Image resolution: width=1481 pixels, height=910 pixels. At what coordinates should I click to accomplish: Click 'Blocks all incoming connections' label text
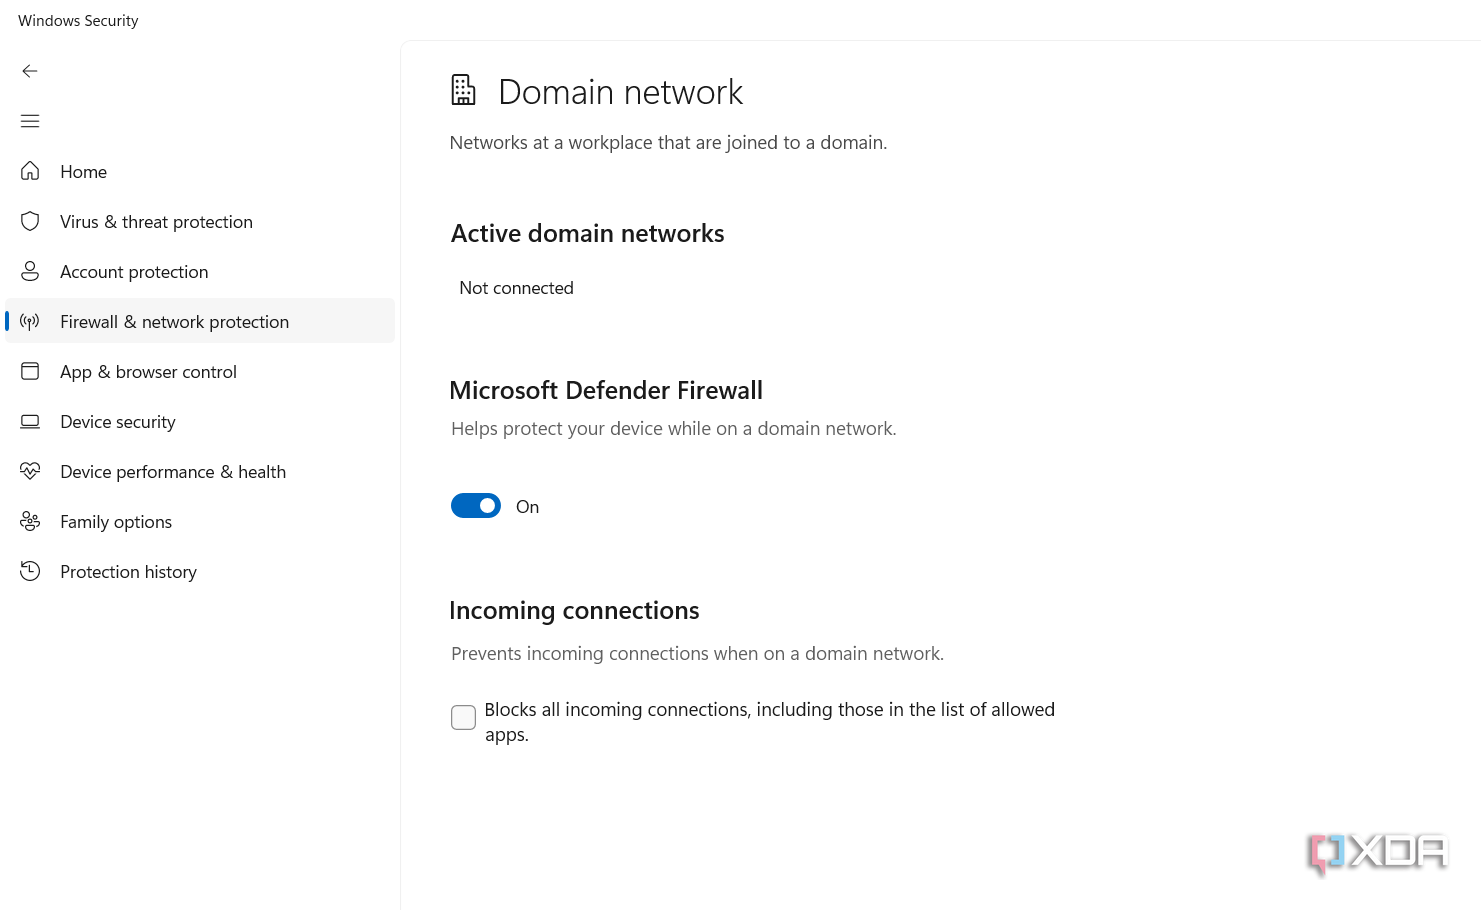tap(769, 722)
